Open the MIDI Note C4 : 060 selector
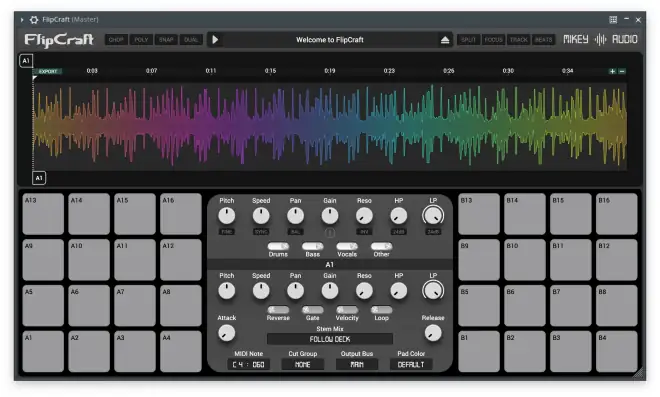Screen dimensions: 660x397 tap(248, 365)
